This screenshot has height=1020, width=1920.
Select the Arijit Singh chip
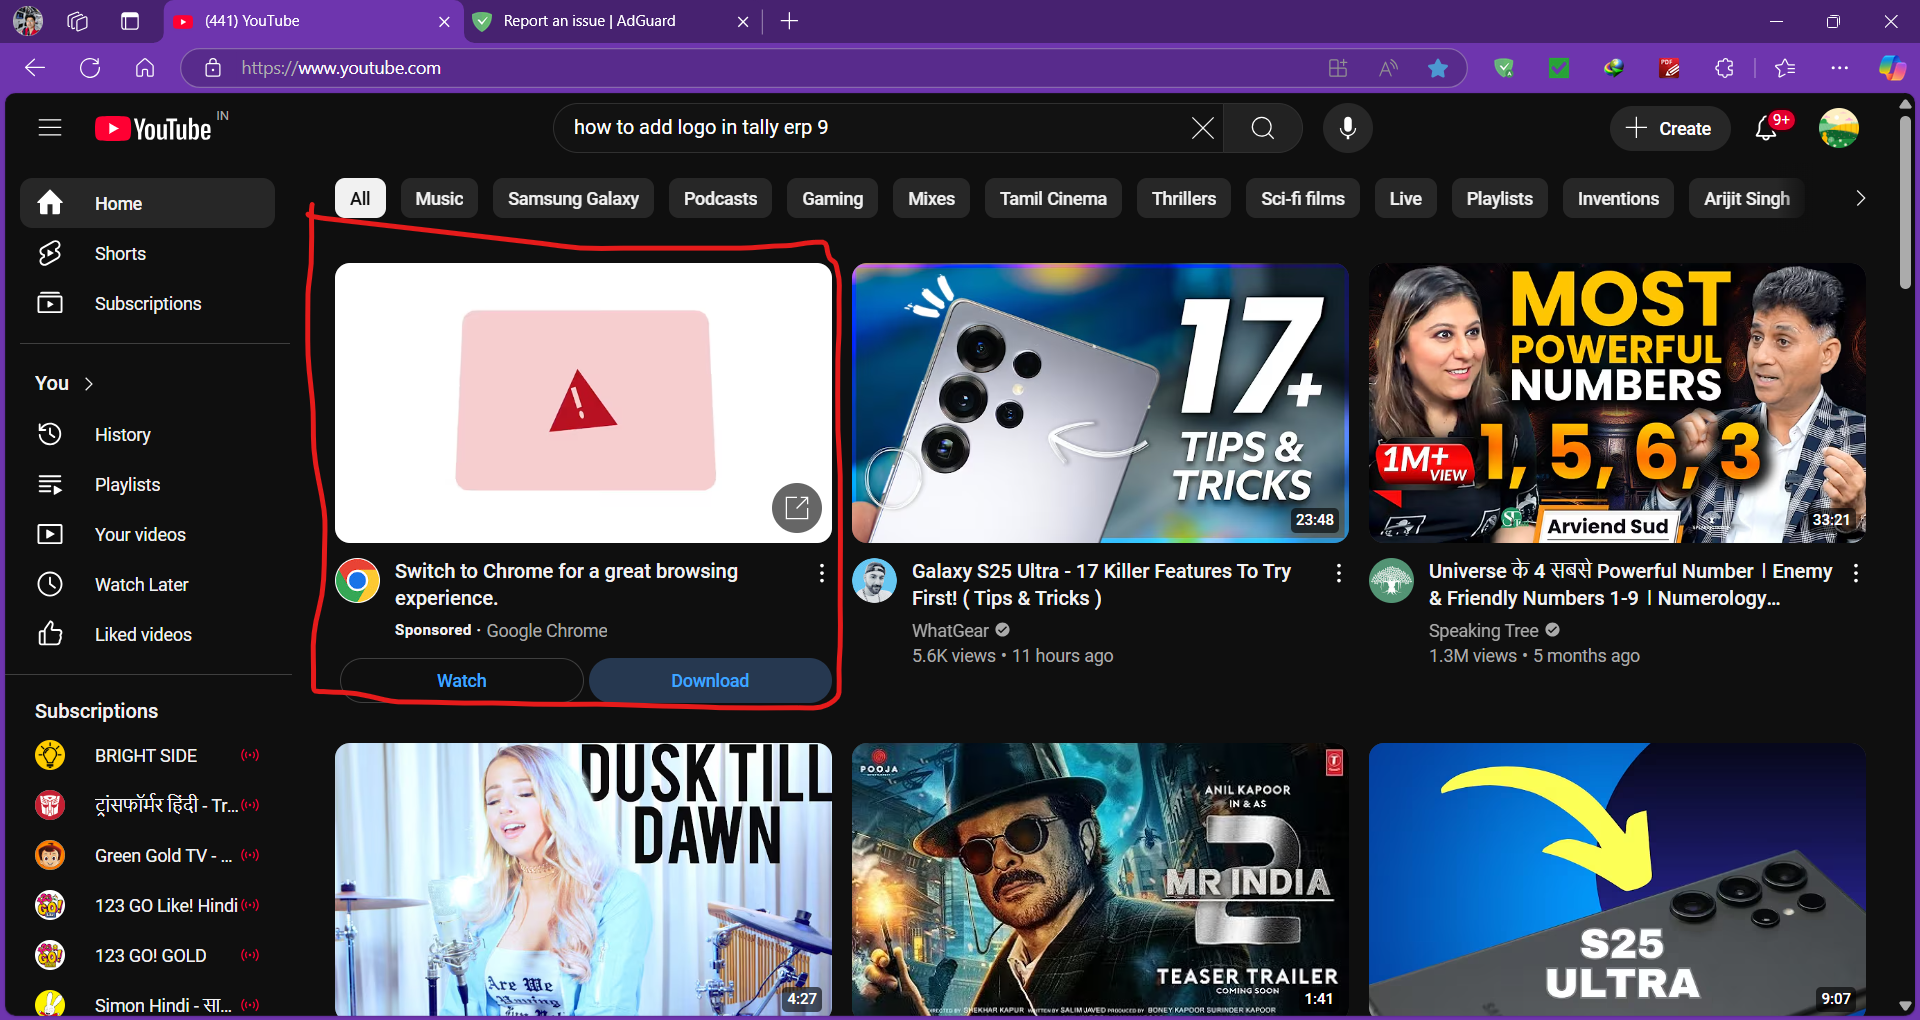(1746, 198)
